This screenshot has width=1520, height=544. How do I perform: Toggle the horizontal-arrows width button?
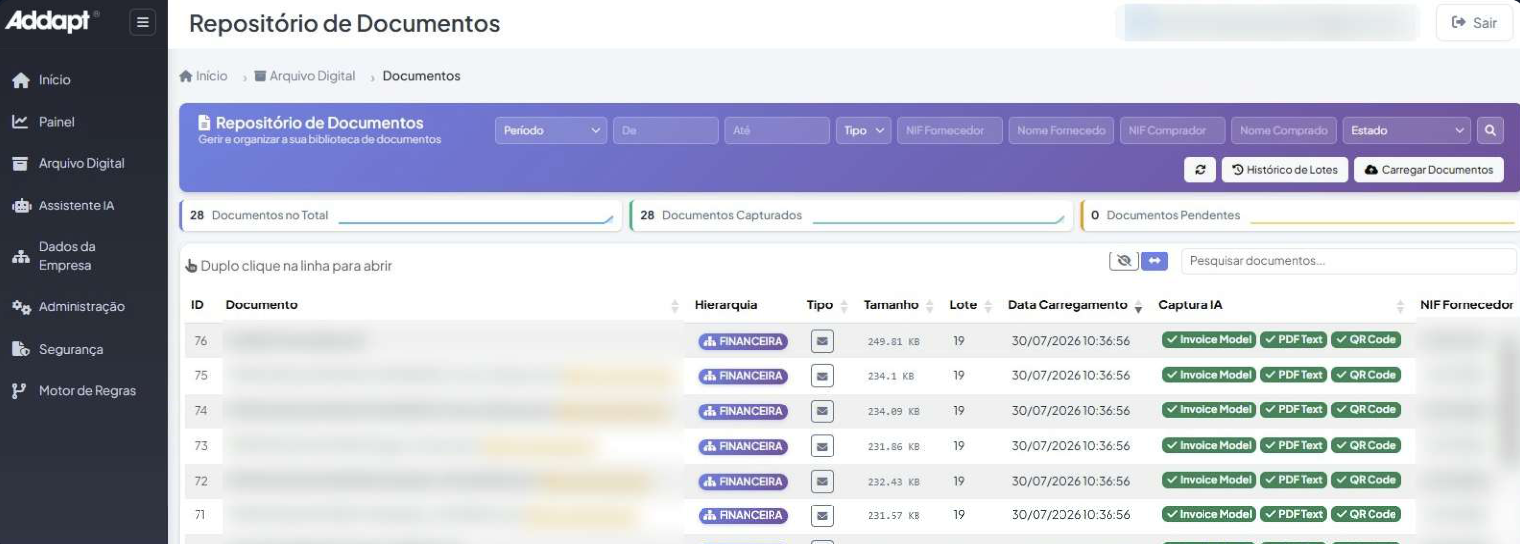pos(1154,261)
